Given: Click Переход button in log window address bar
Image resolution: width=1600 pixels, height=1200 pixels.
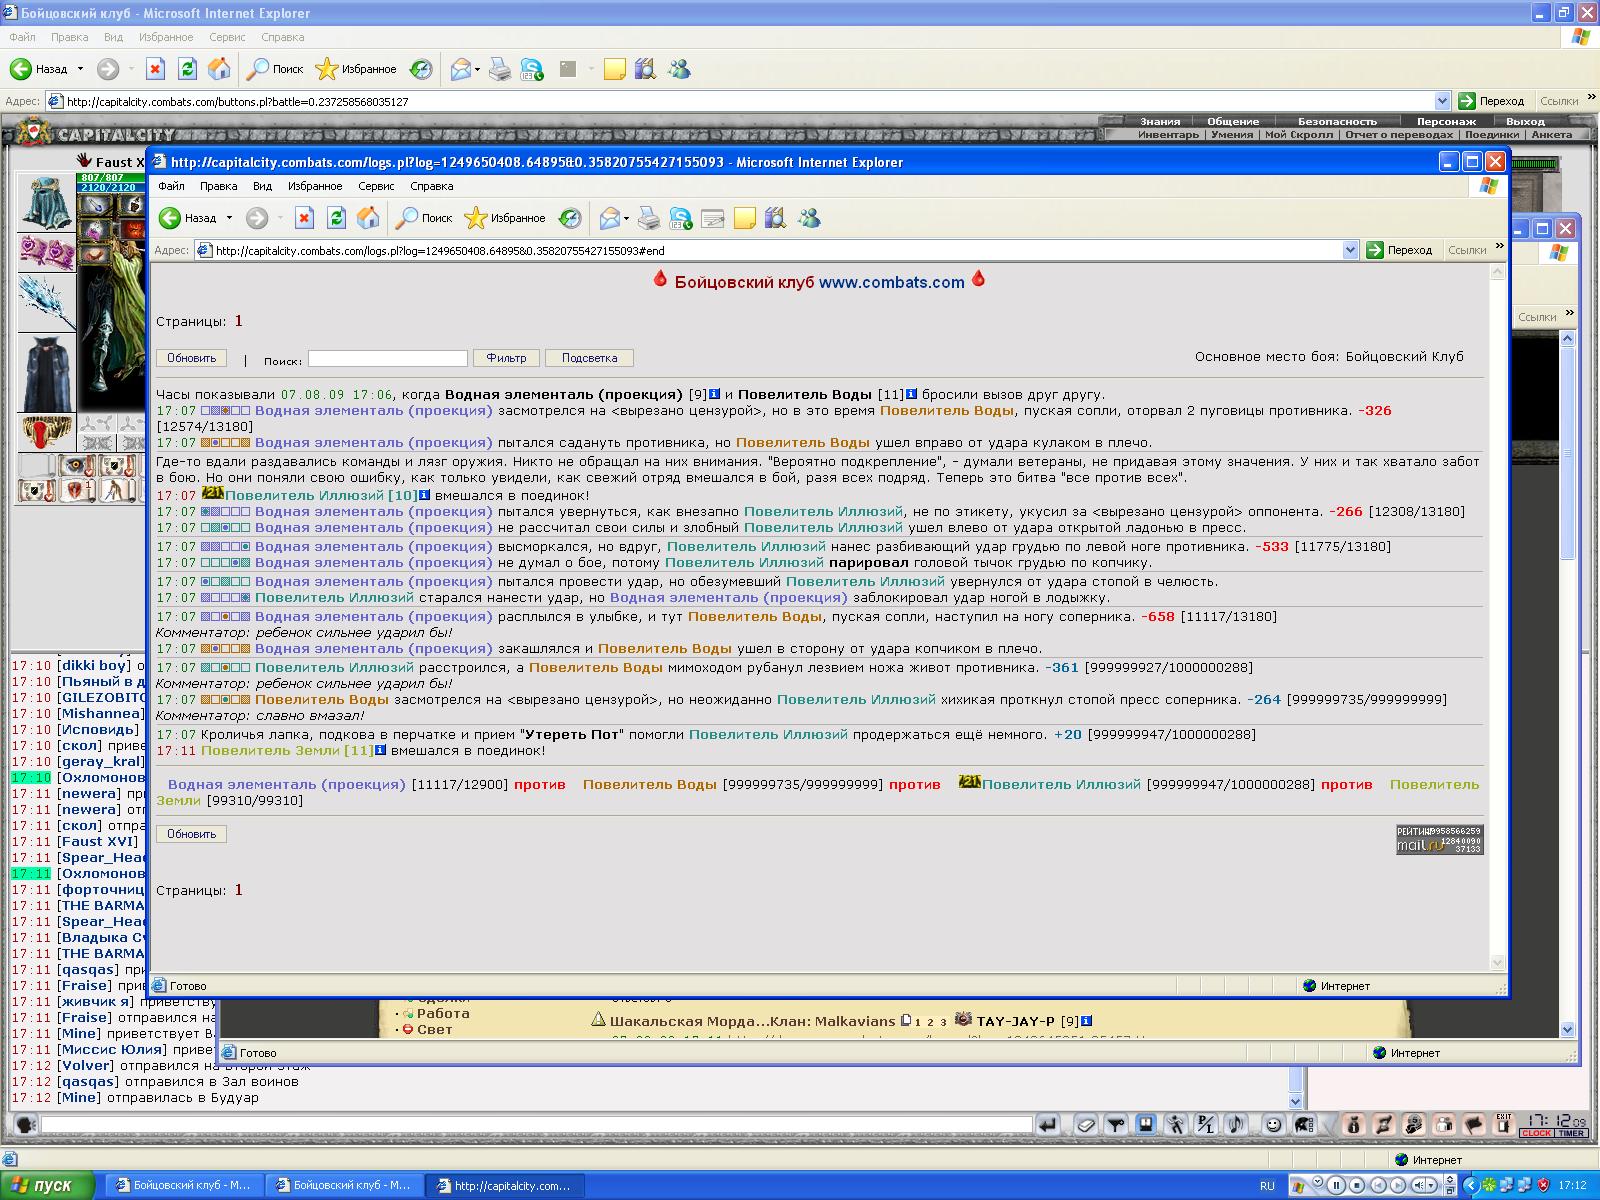Looking at the screenshot, I should pos(1400,250).
